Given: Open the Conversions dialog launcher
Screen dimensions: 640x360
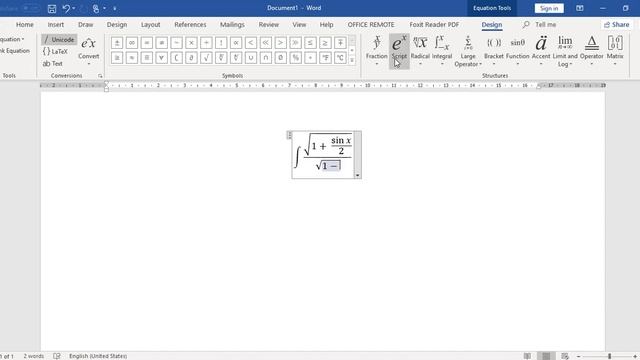Looking at the screenshot, I should [x=100, y=76].
